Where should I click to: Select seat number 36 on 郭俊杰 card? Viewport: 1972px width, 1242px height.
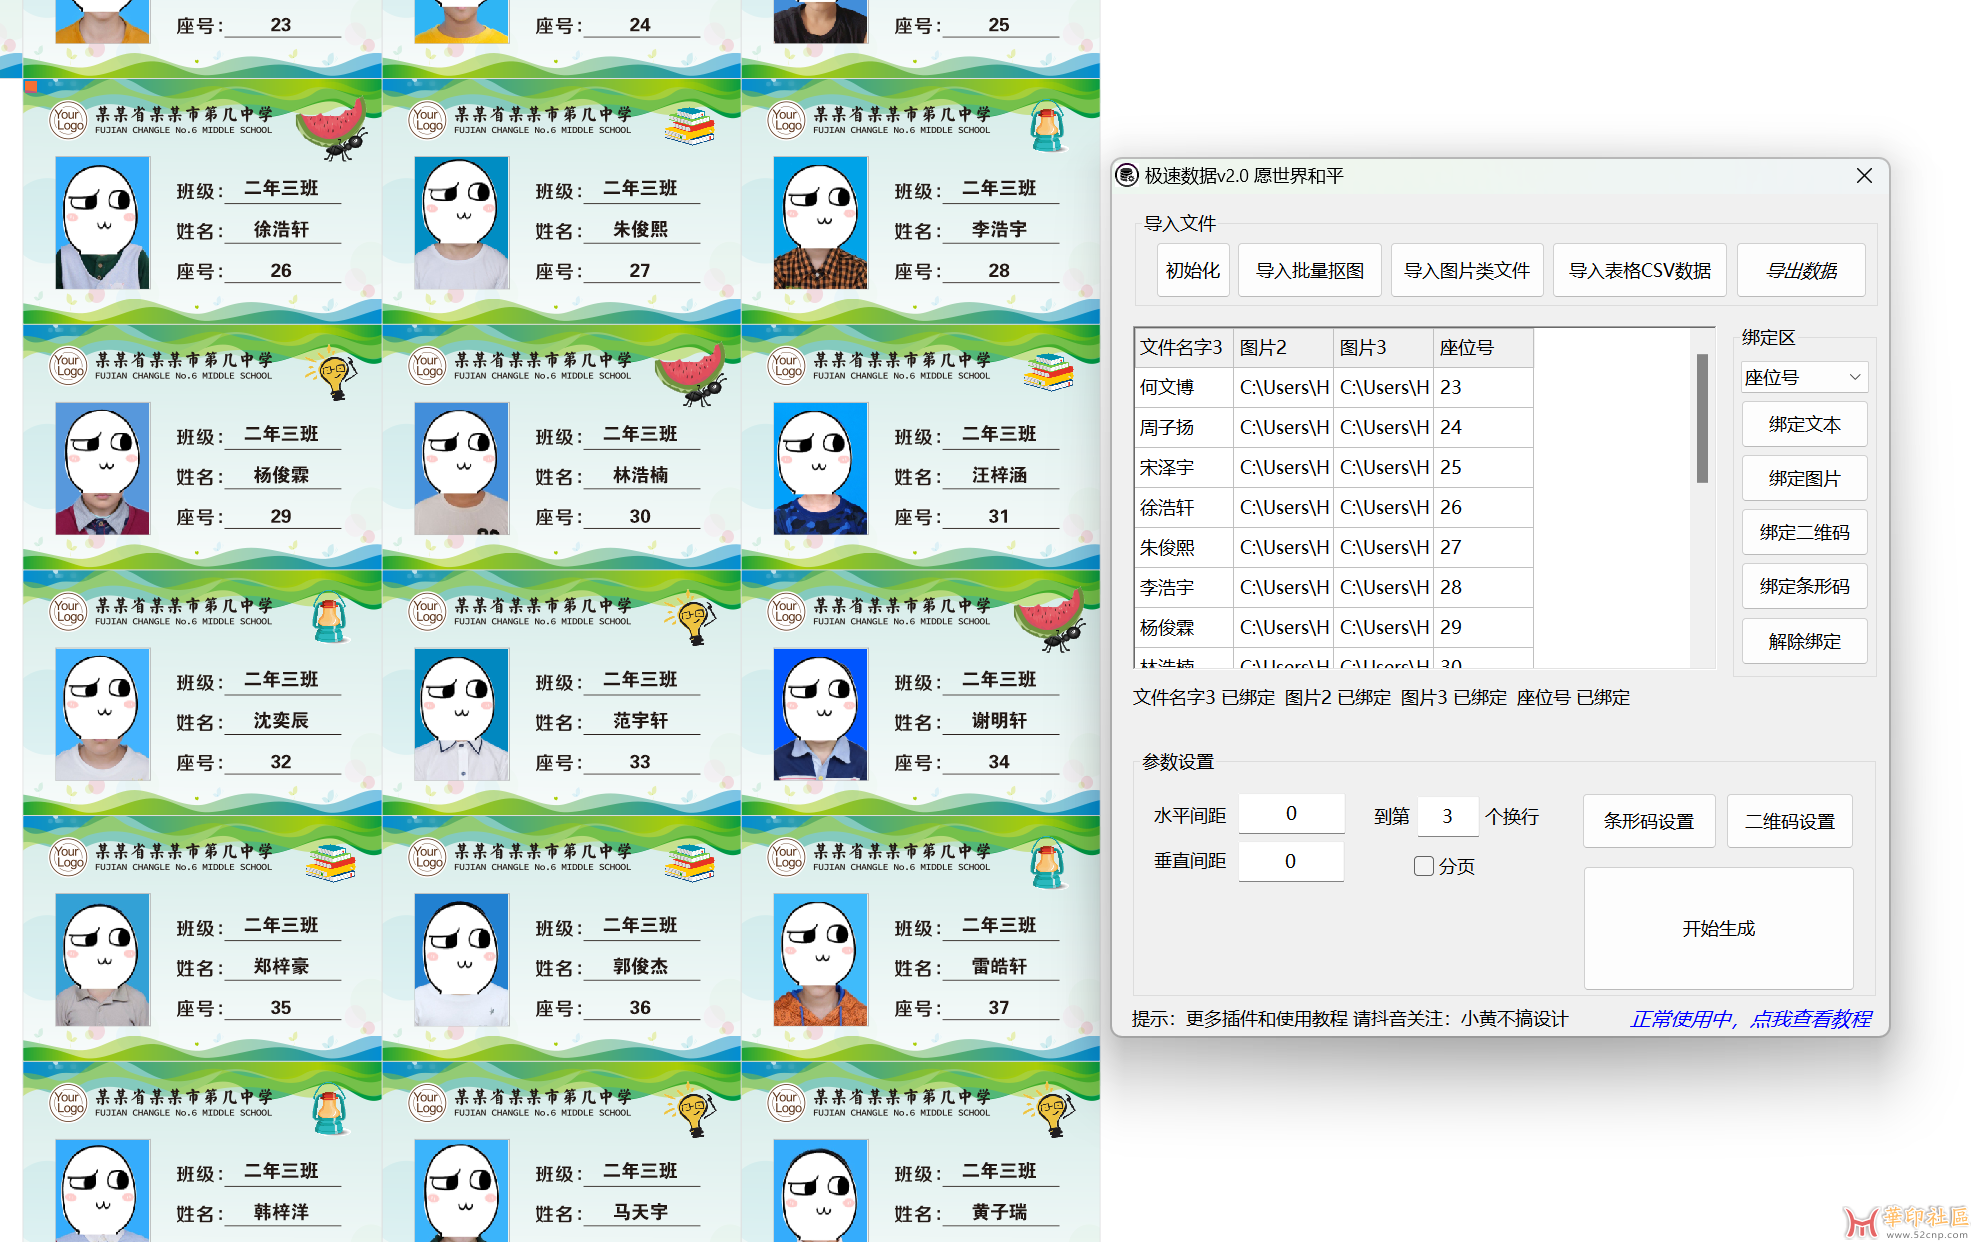640,1007
